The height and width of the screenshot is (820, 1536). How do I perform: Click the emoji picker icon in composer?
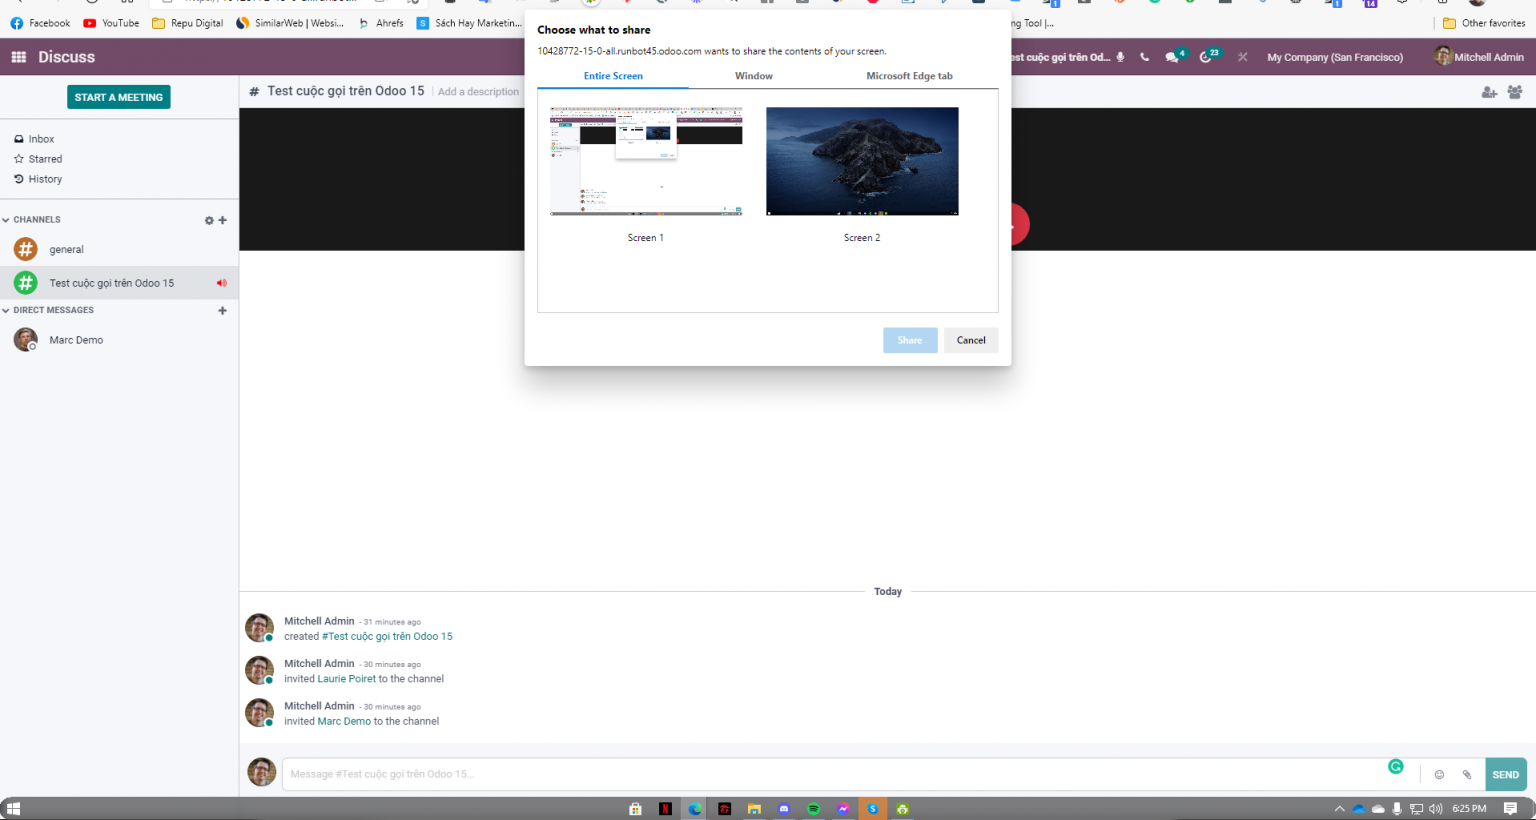point(1439,774)
